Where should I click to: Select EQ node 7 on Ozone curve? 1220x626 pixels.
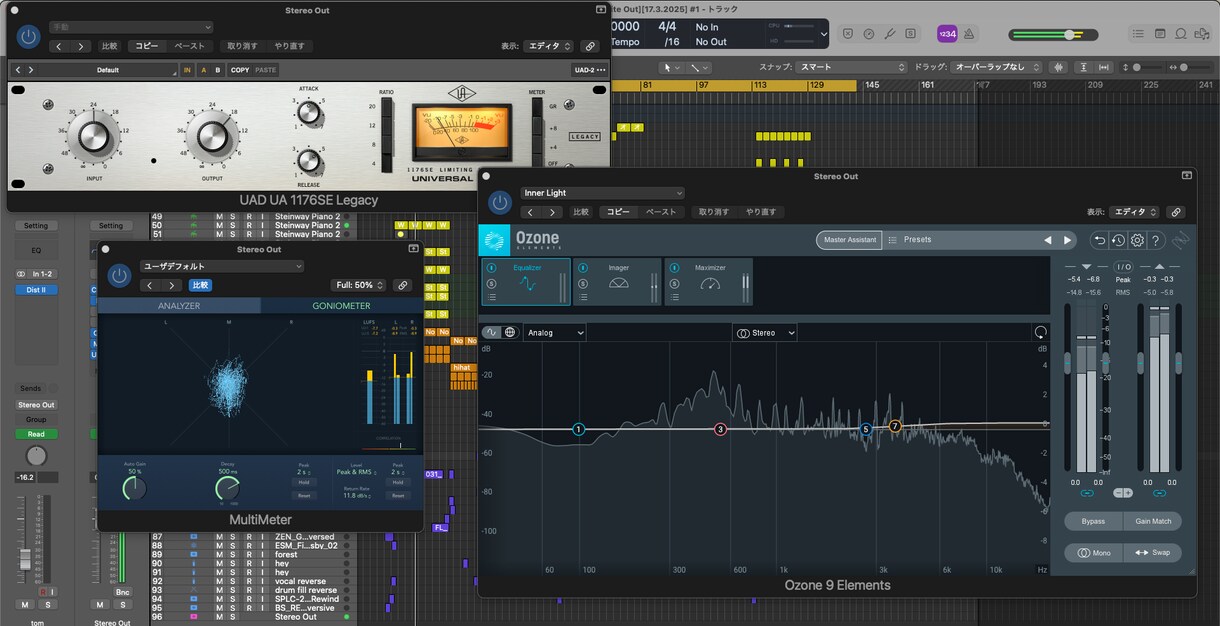(x=895, y=426)
